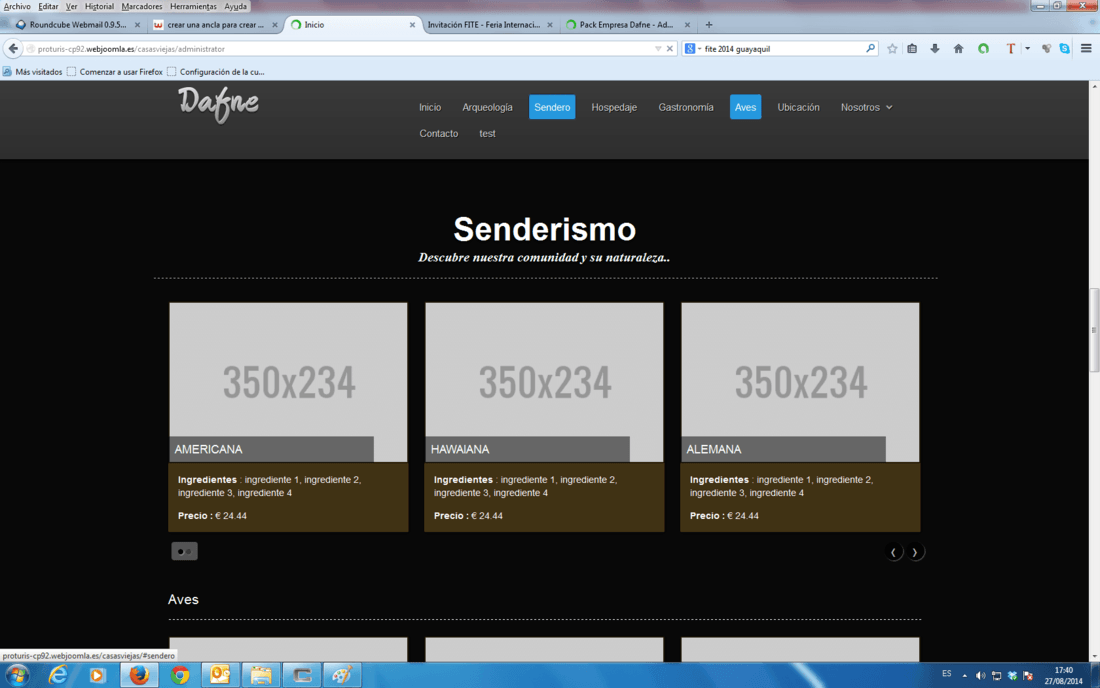Select the Aves nav button

click(x=745, y=107)
